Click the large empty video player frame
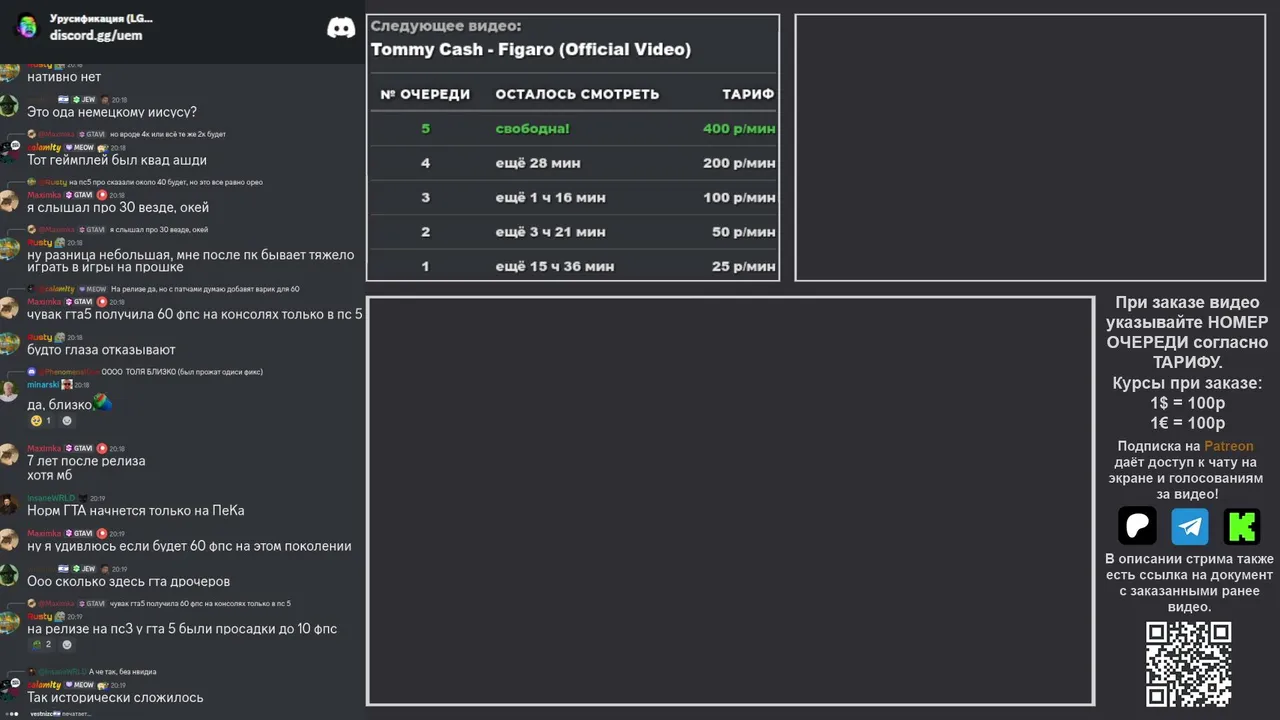 (730, 501)
